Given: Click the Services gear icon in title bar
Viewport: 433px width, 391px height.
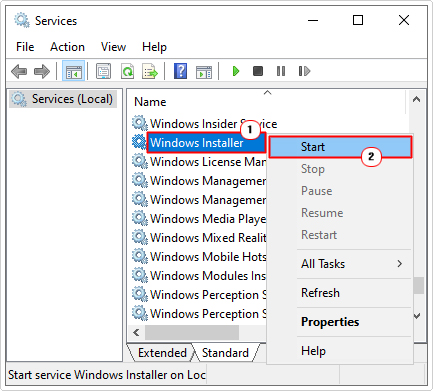Looking at the screenshot, I should pyautogui.click(x=22, y=20).
